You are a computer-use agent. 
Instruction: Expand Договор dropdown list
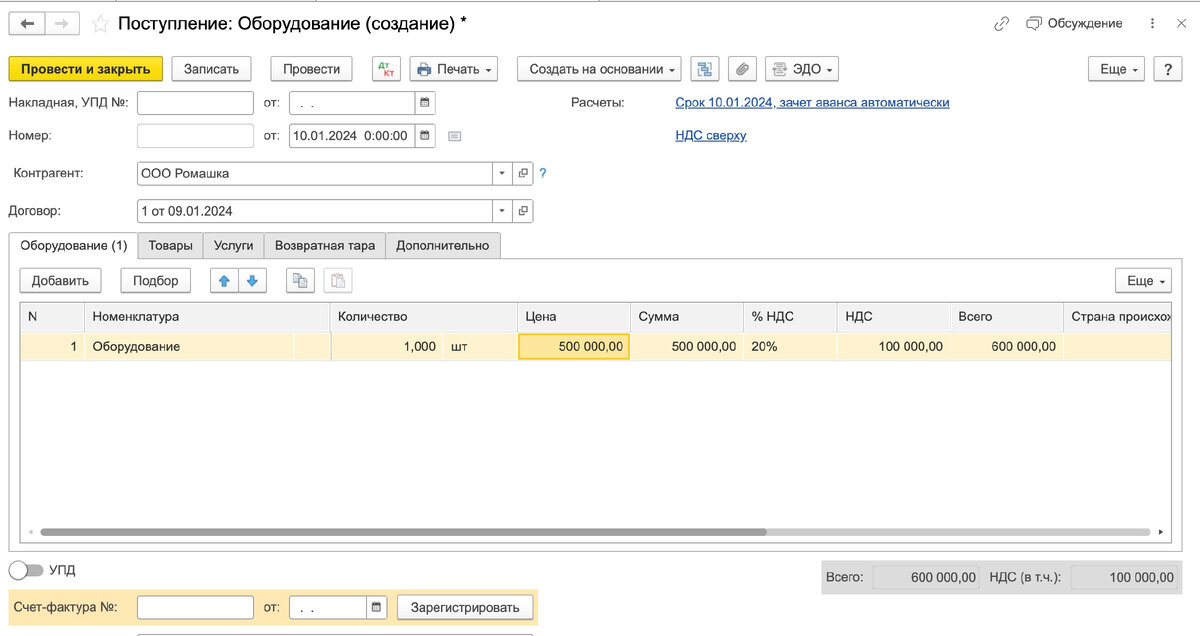[502, 211]
